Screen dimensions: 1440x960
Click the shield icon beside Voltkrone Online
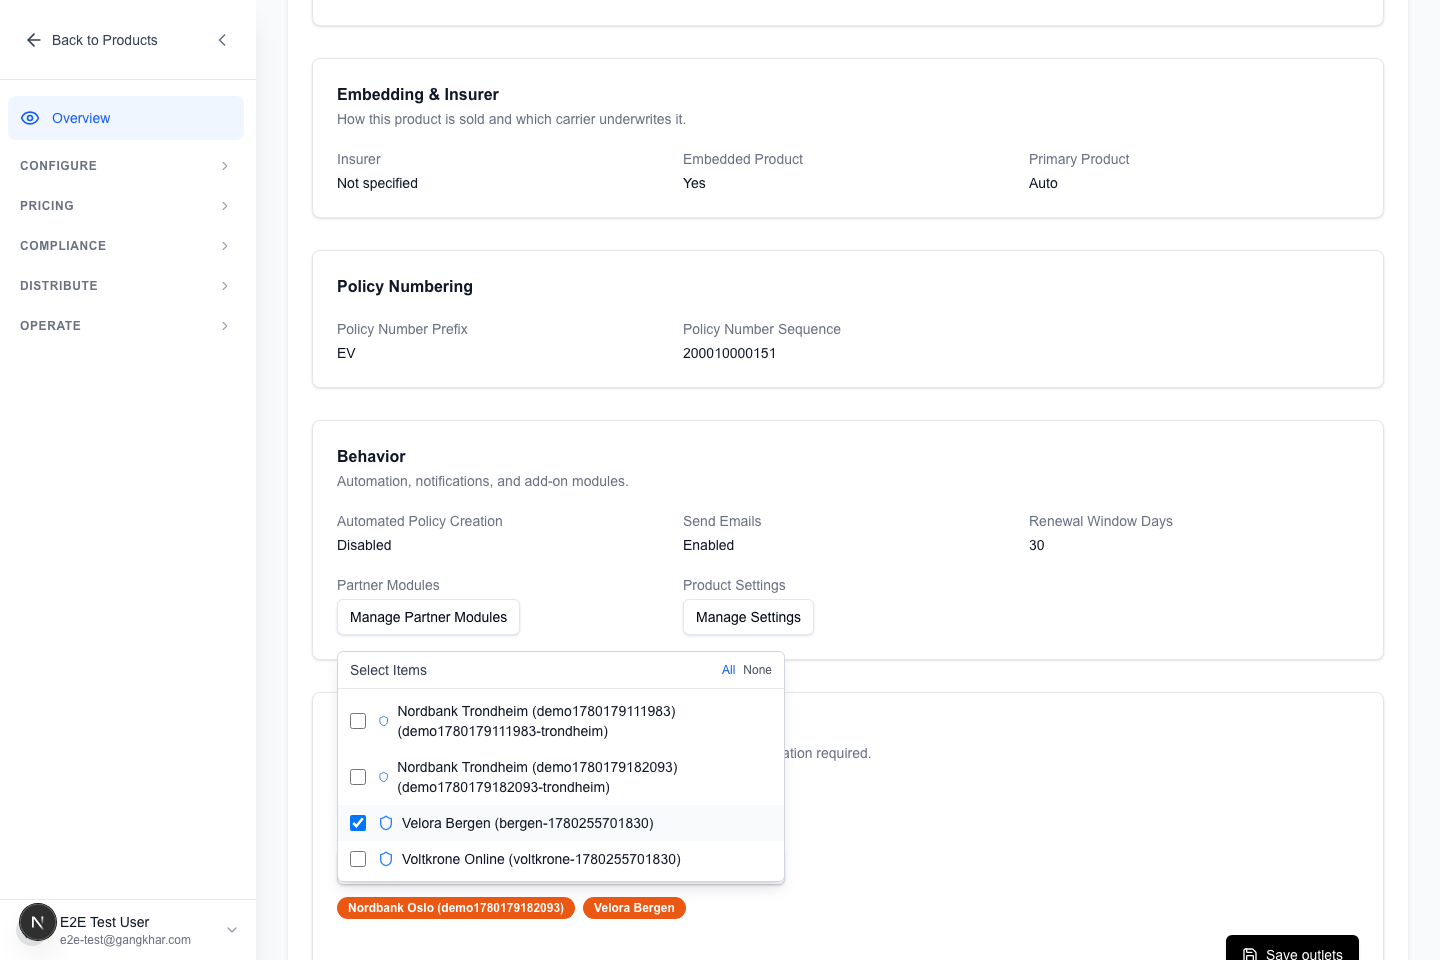386,859
